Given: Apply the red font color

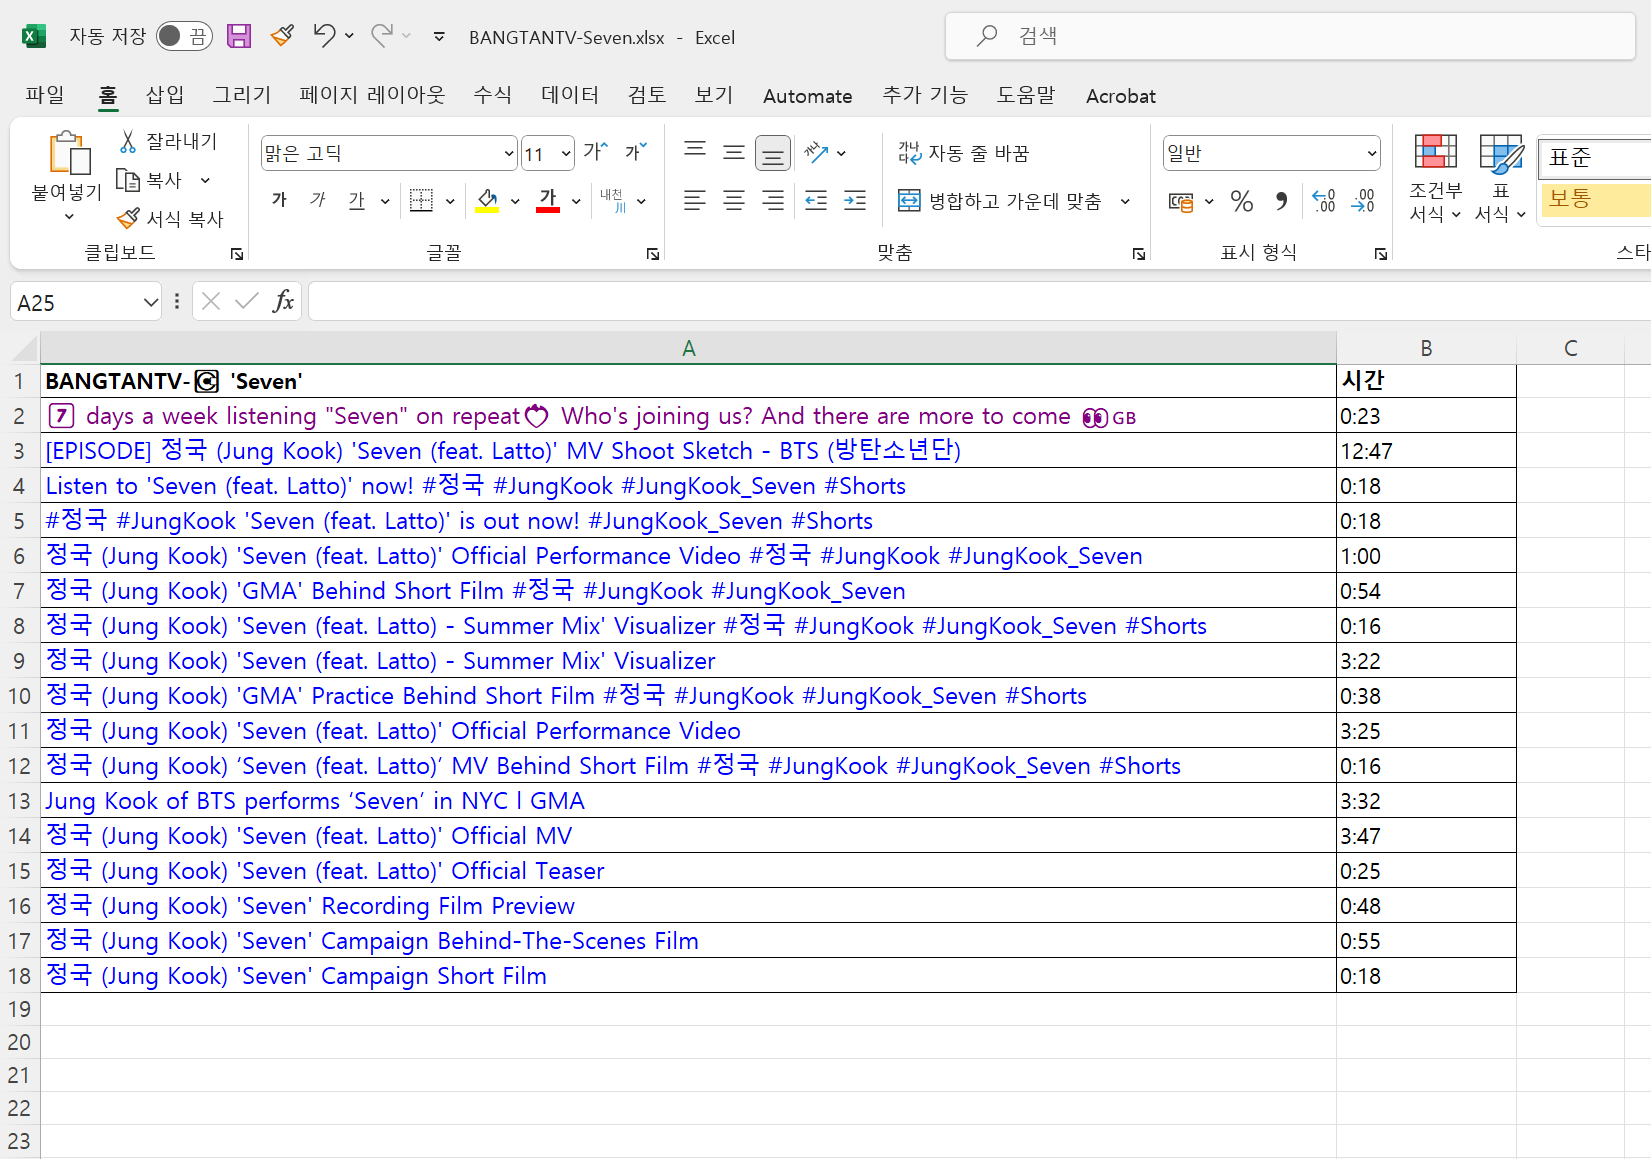Looking at the screenshot, I should (548, 201).
